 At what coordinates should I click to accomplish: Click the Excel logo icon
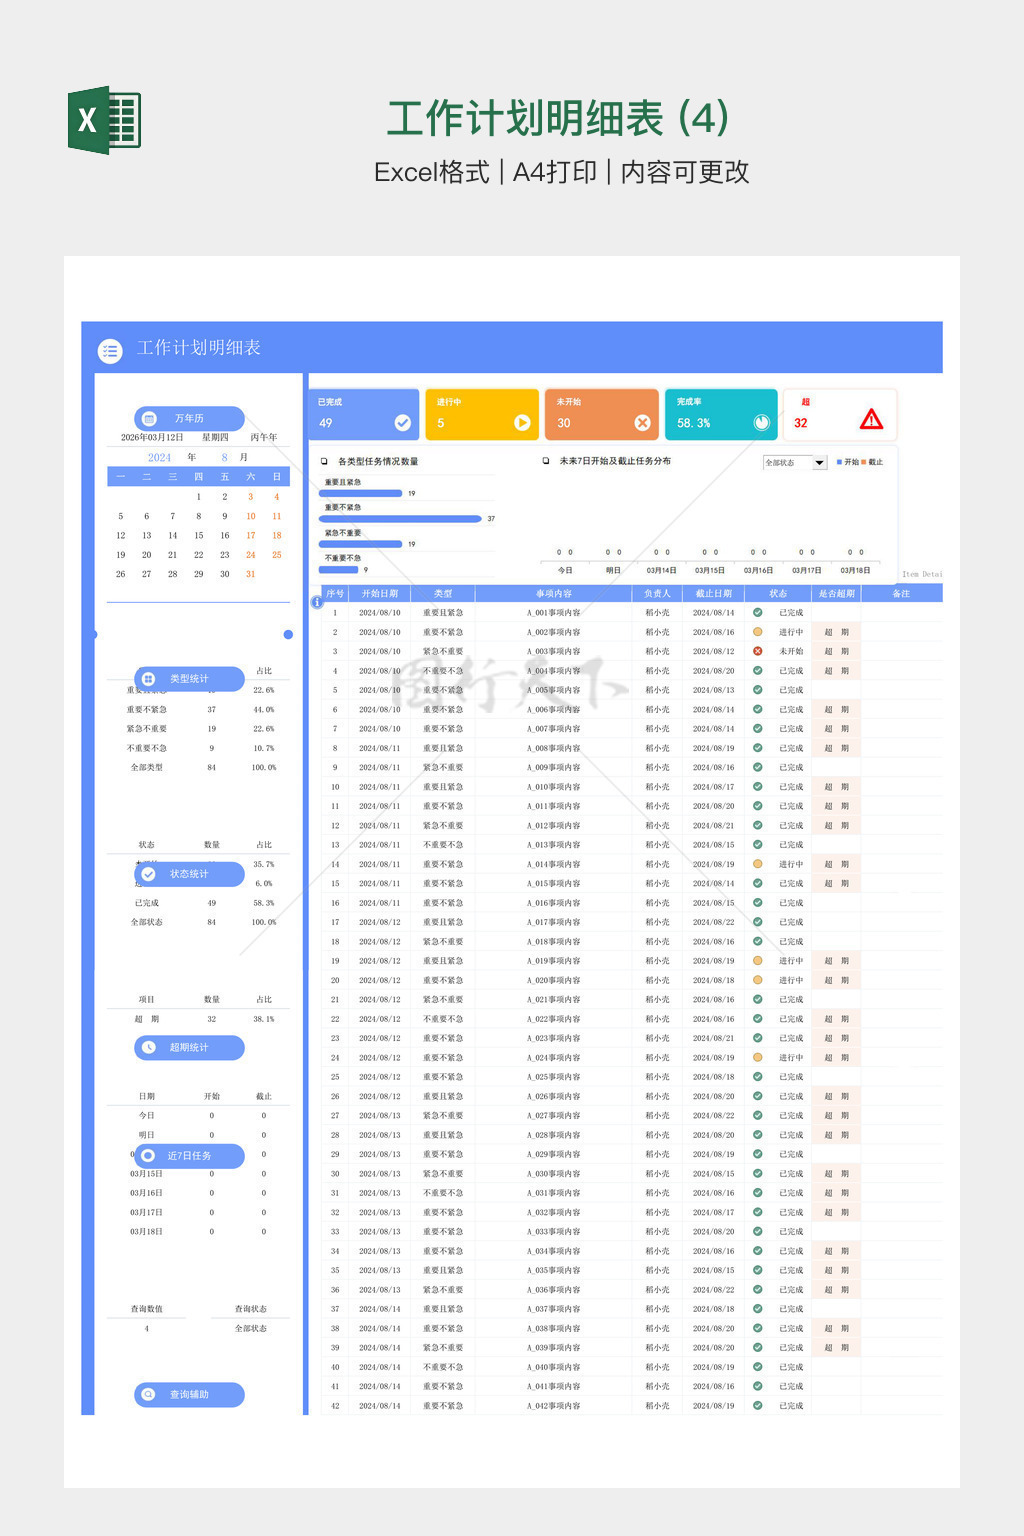(x=104, y=120)
